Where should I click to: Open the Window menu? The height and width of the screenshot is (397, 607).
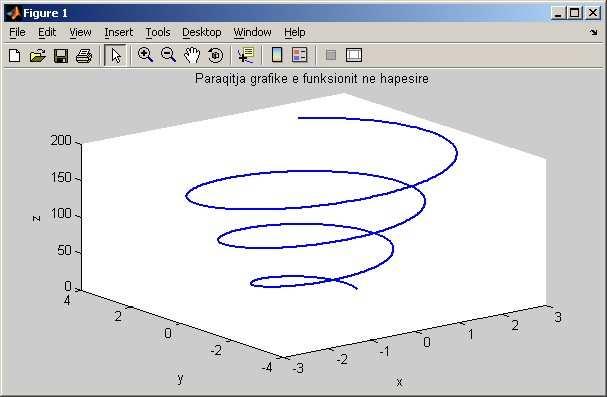pos(252,32)
